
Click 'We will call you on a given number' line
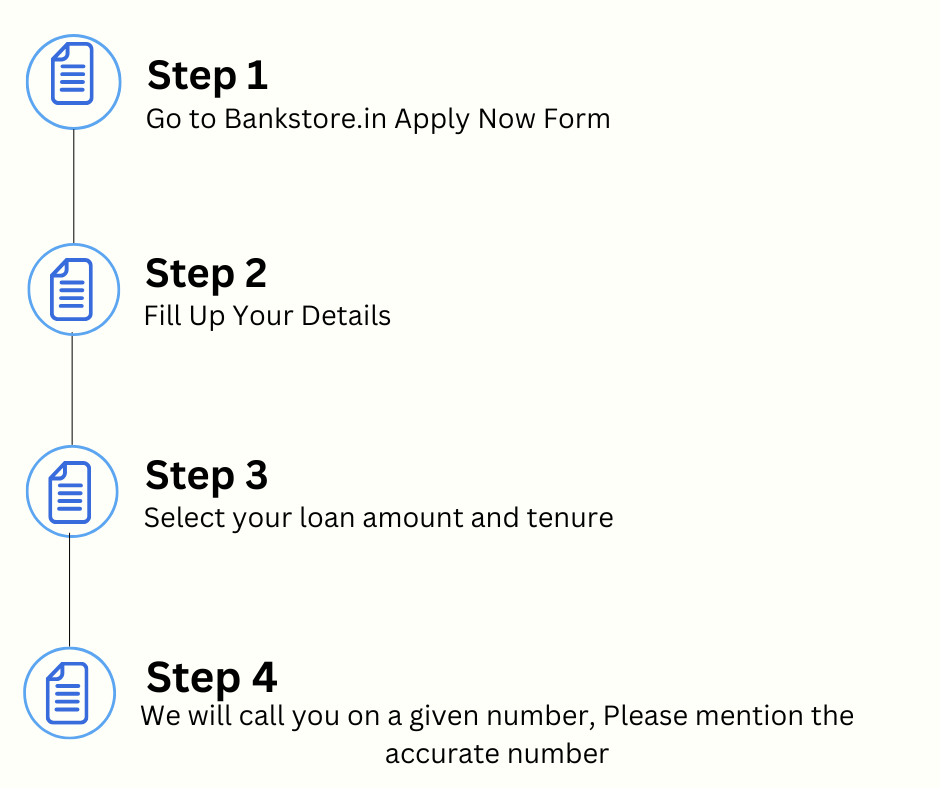coord(497,716)
